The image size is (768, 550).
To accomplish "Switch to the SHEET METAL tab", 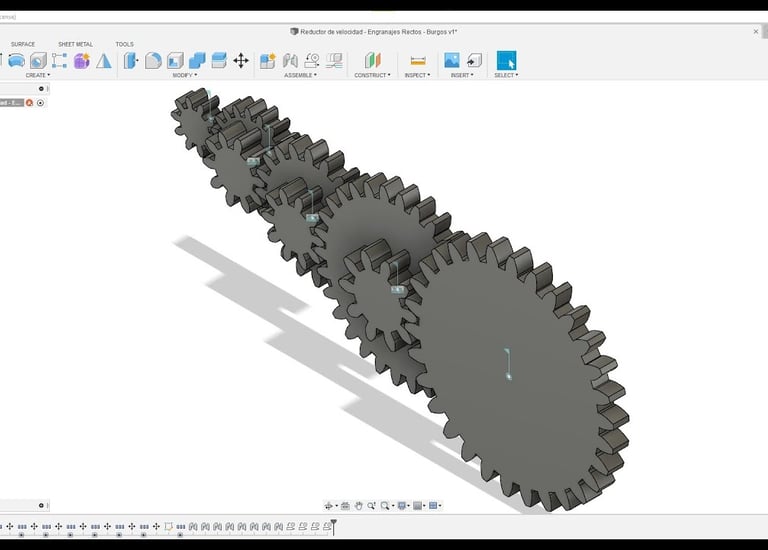I will point(75,44).
